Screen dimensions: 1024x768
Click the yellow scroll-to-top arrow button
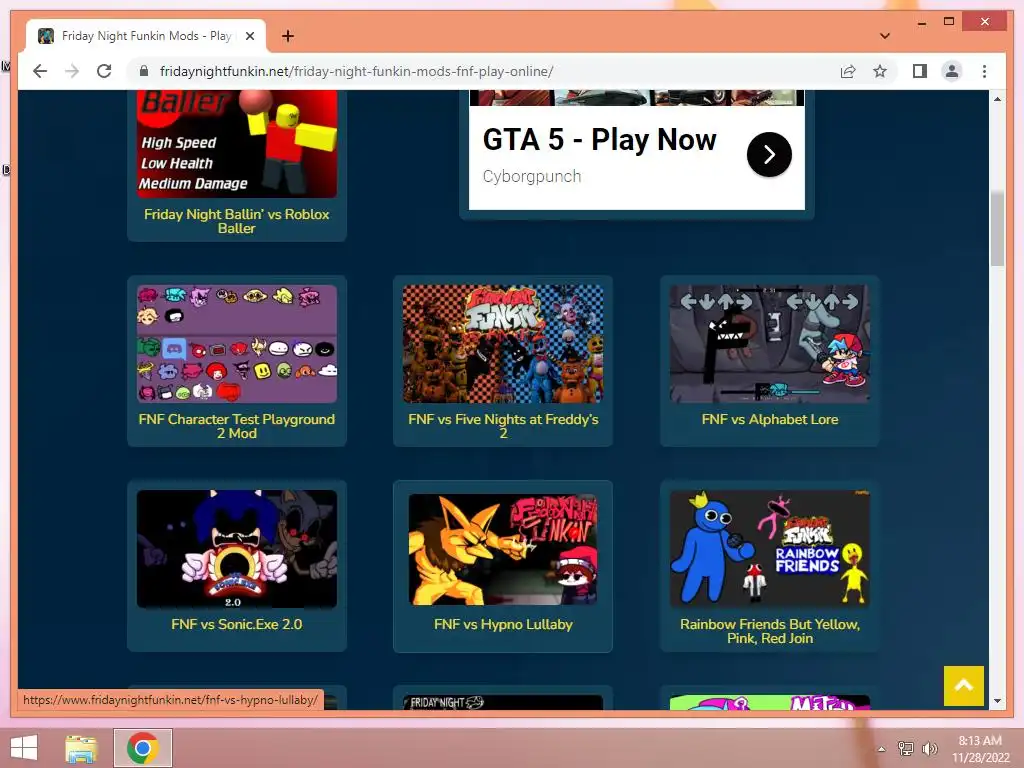coord(963,686)
